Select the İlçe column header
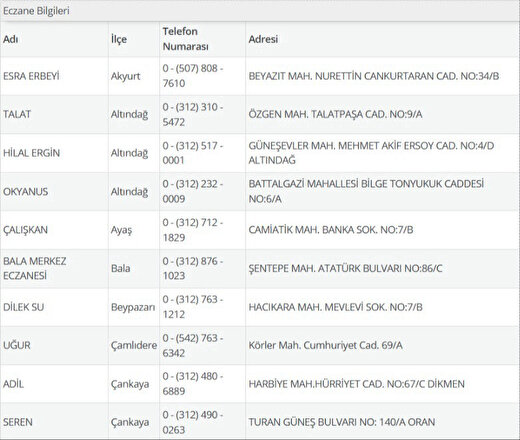The width and height of the screenshot is (520, 440). coord(119,39)
